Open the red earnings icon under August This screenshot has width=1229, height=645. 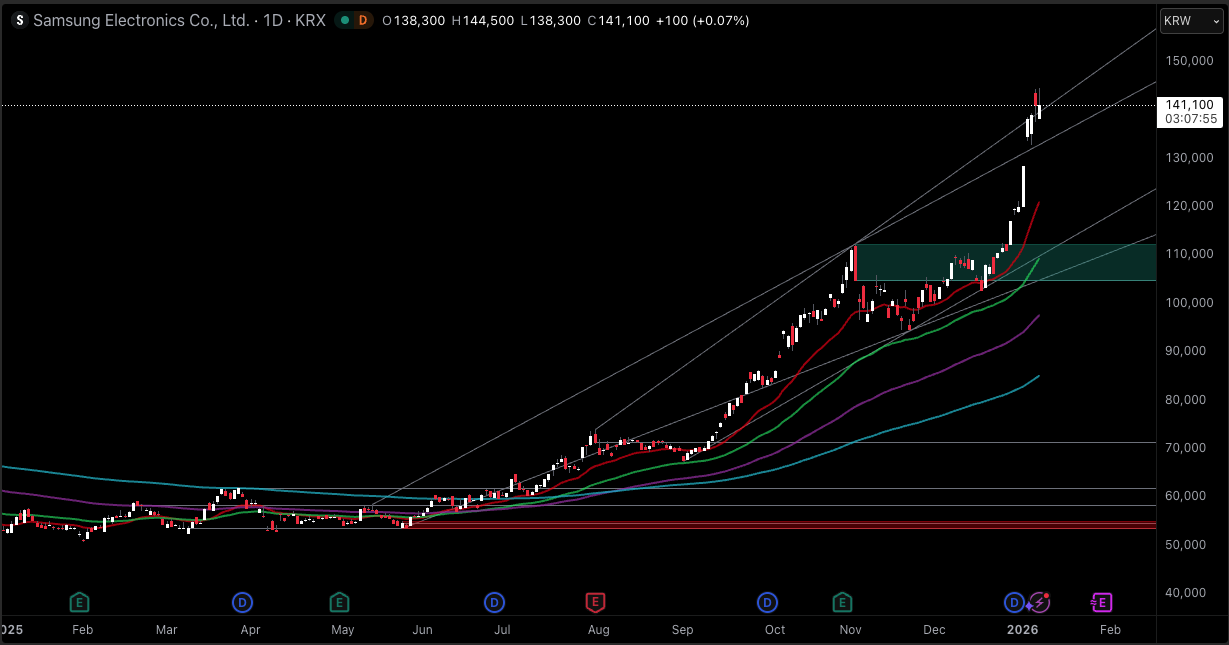coord(596,602)
